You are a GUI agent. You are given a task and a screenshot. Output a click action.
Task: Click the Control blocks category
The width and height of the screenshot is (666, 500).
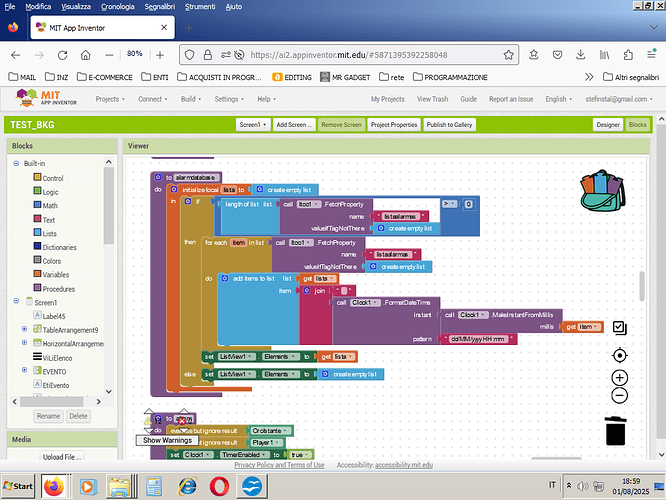point(53,178)
